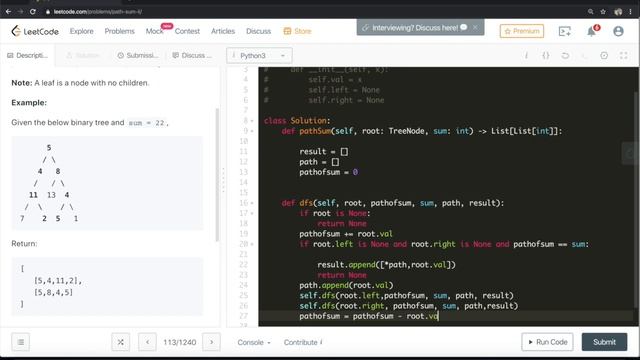Open editor settings gear icon
The width and height of the screenshot is (640, 360).
tap(604, 56)
